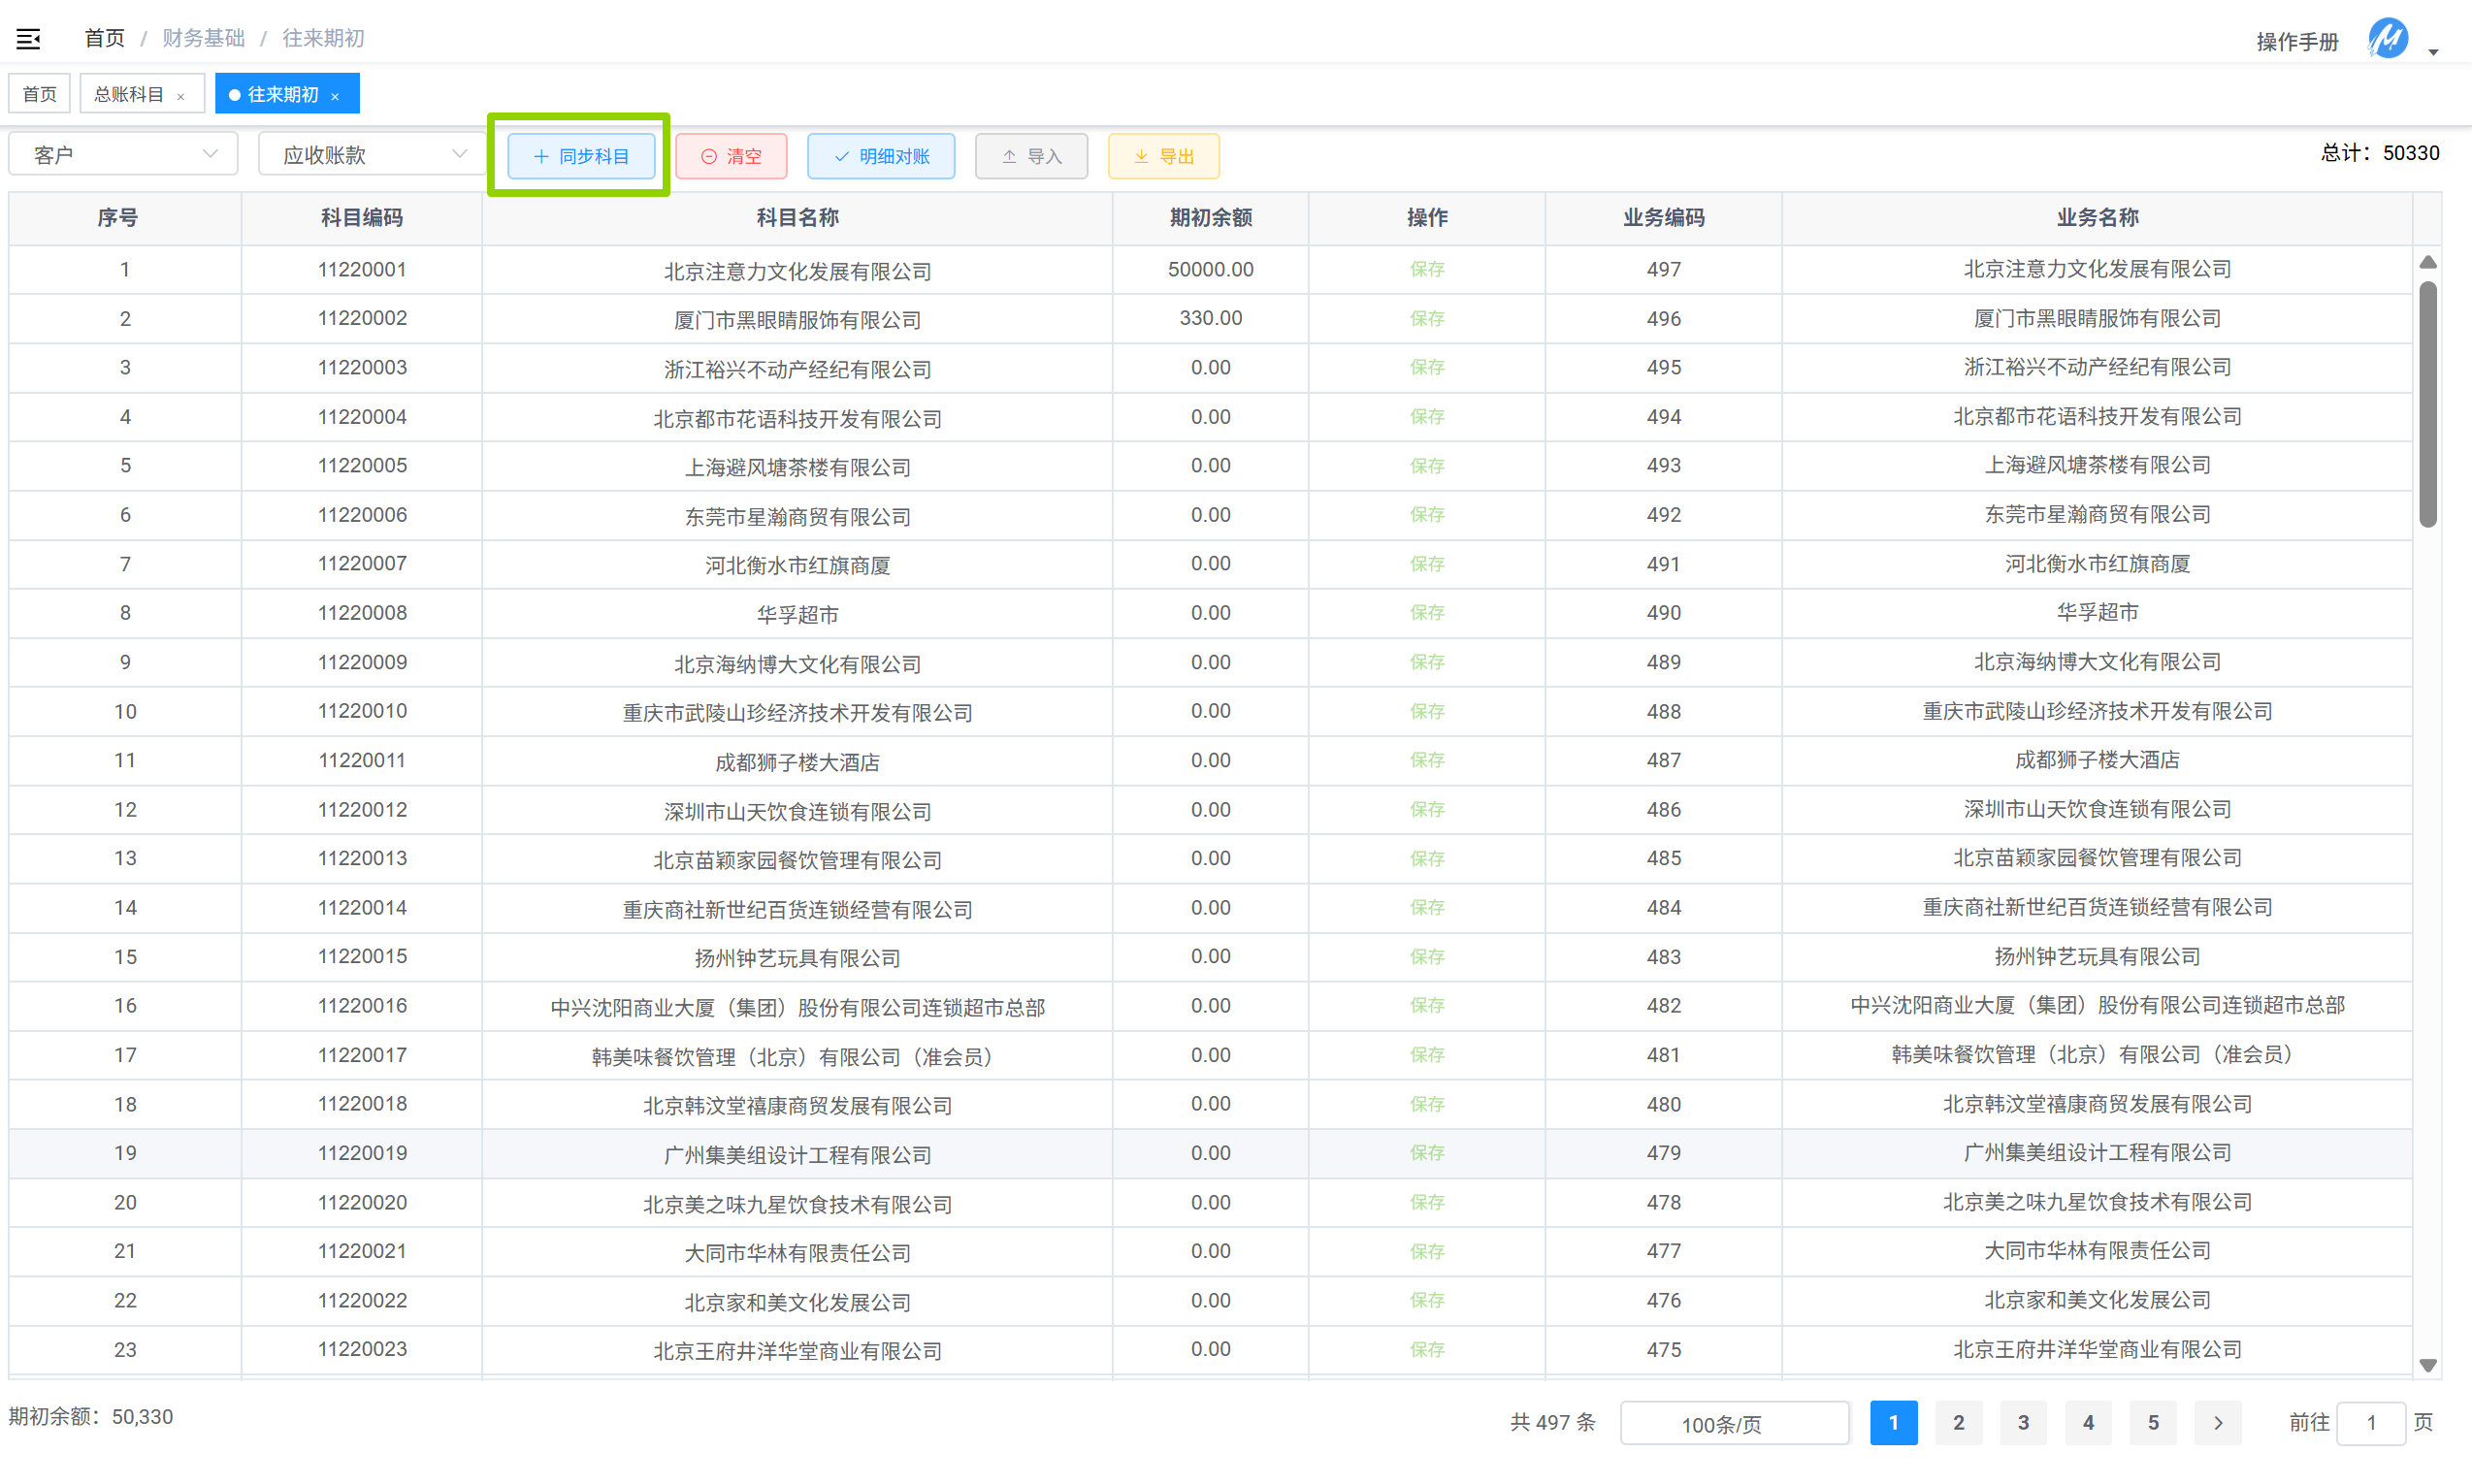The image size is (2472, 1484).
Task: Click the 清空 clear button
Action: pos(731,156)
